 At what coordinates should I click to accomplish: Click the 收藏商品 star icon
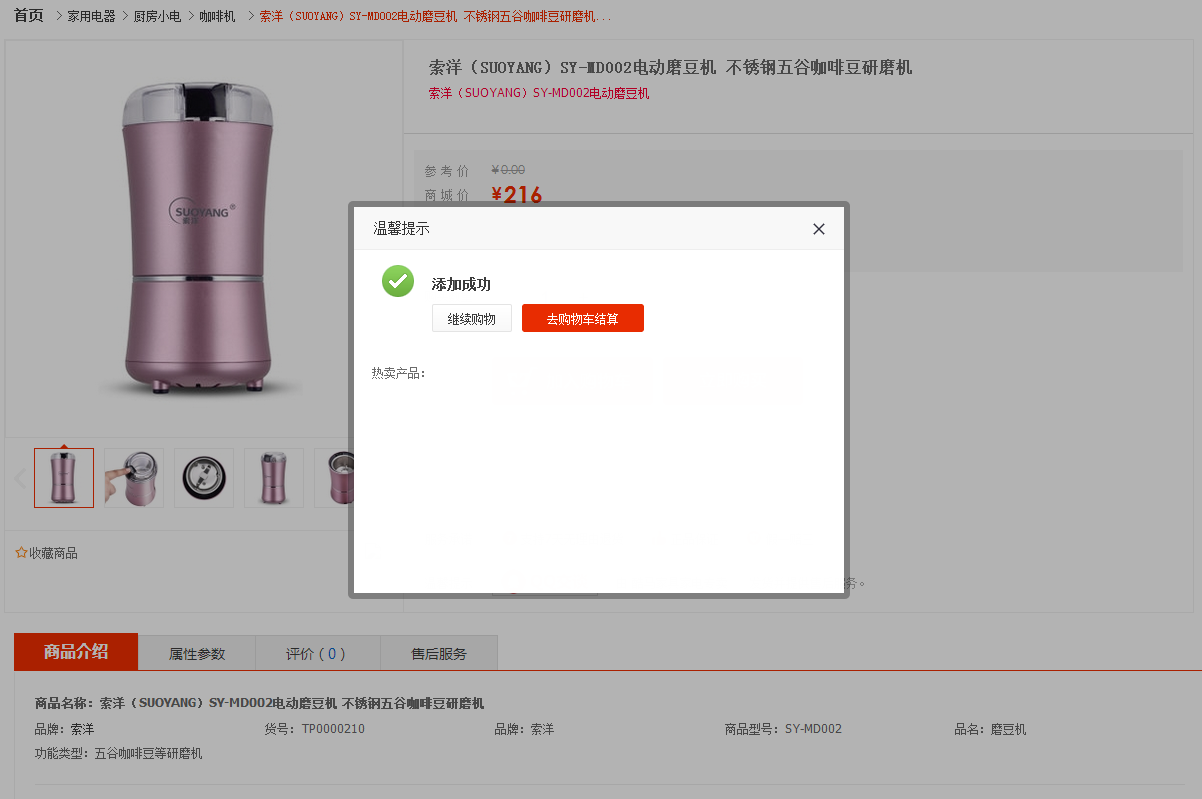coord(21,553)
